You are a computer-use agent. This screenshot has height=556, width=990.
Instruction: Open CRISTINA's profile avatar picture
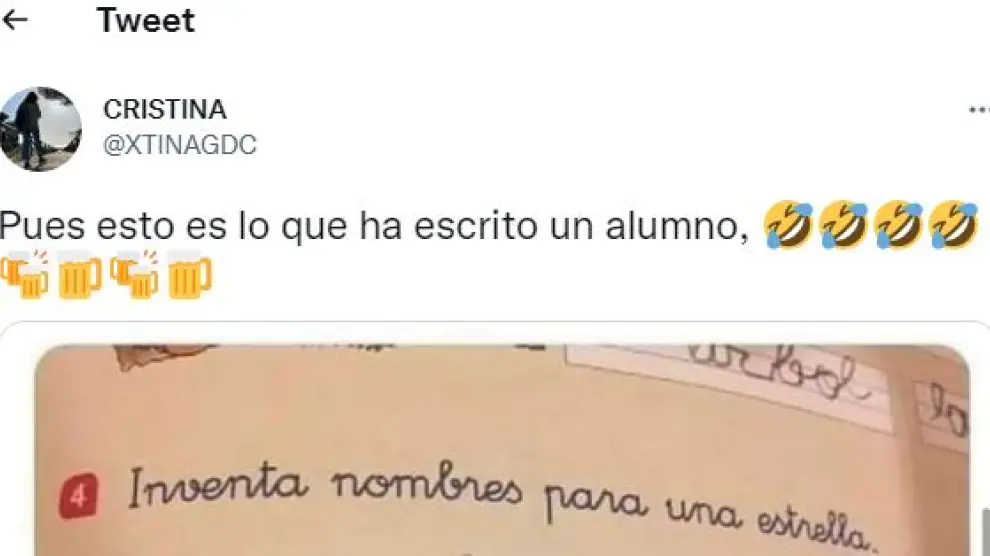click(40, 129)
